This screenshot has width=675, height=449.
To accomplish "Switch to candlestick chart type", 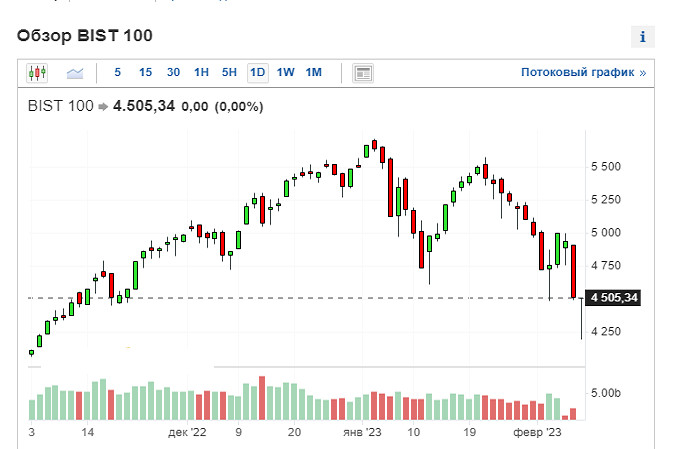I will coord(37,73).
